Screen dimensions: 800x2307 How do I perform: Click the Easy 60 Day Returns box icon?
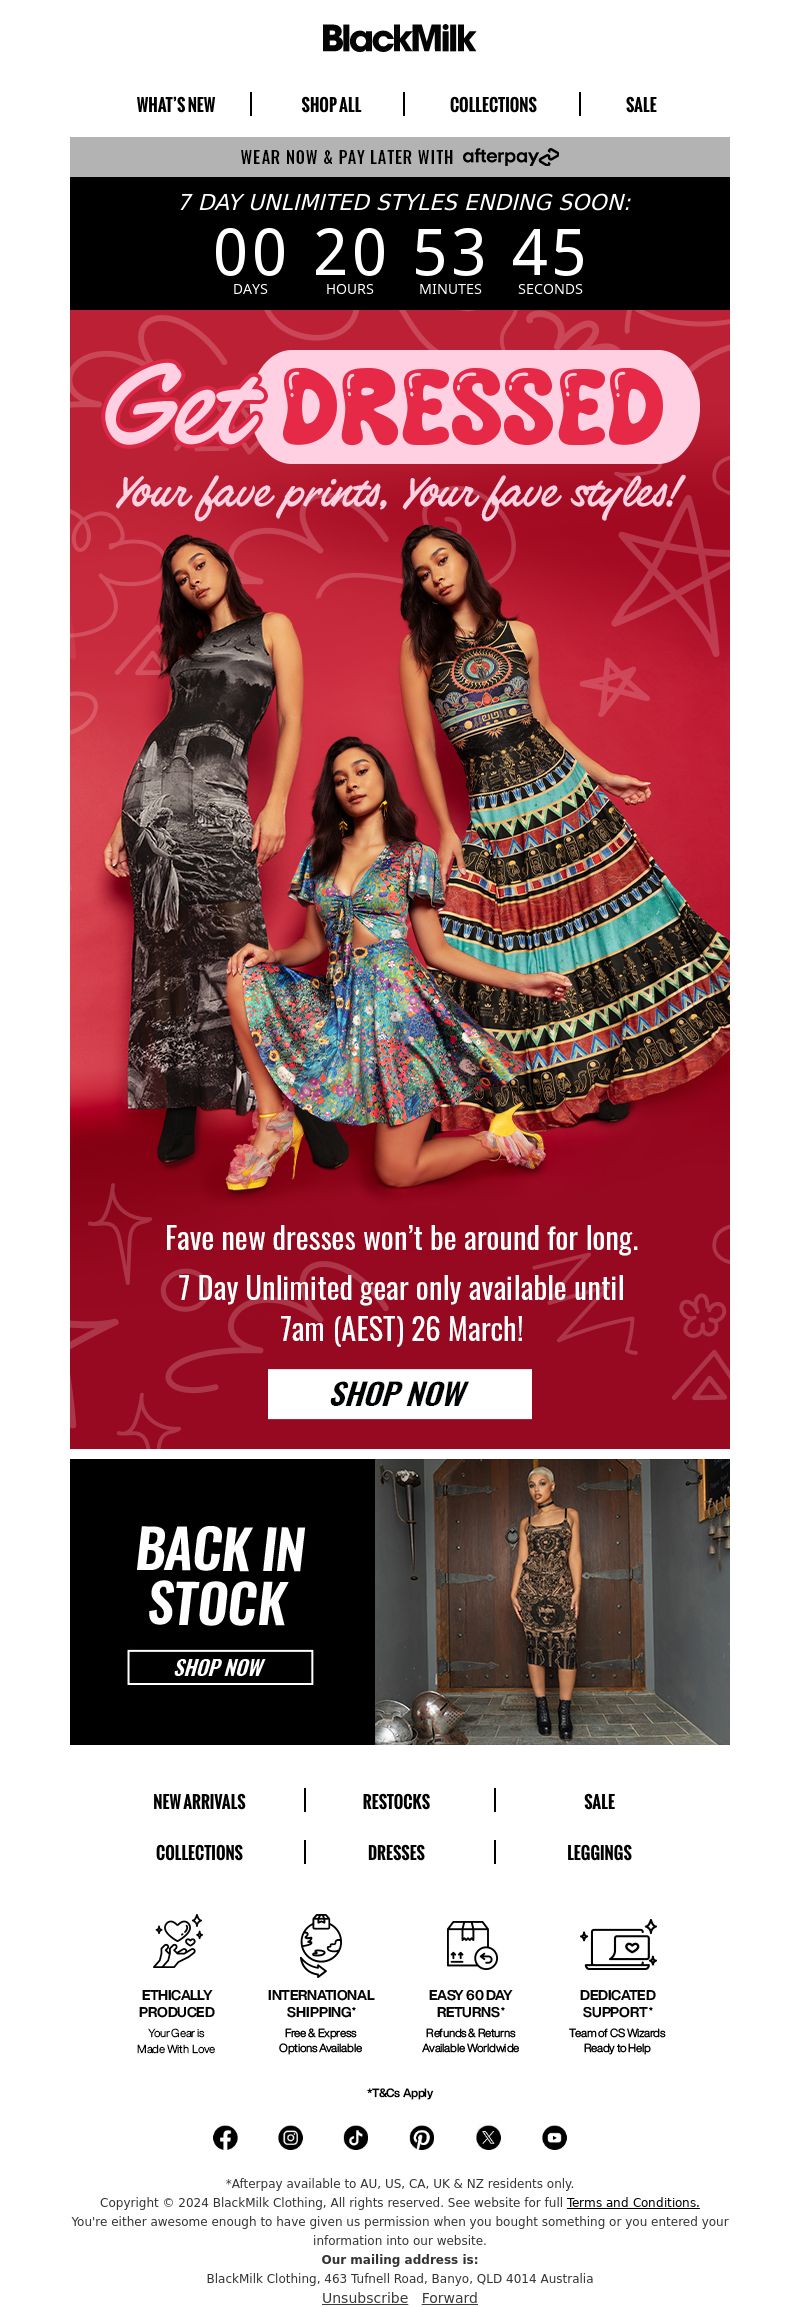(x=471, y=1944)
